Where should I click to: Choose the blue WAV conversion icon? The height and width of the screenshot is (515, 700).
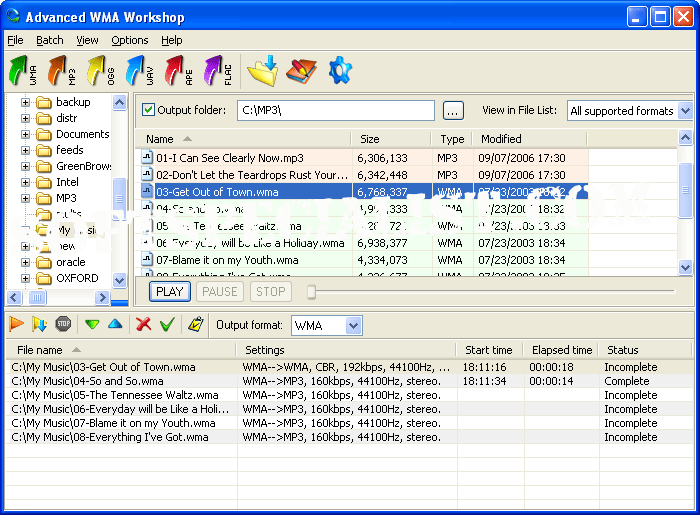pyautogui.click(x=139, y=72)
